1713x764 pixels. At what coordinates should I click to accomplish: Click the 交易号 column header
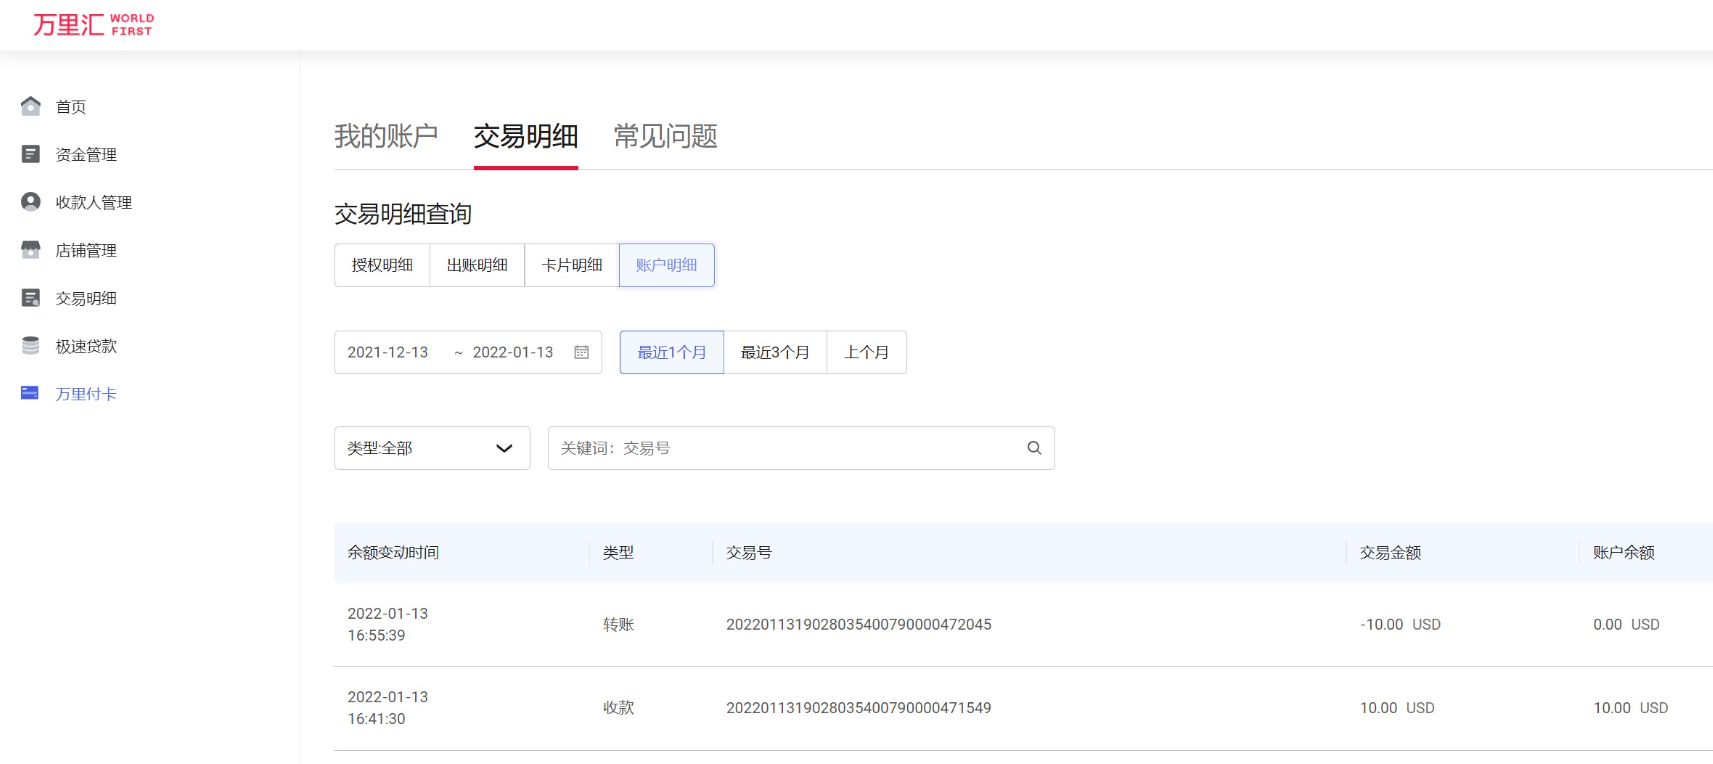[749, 552]
